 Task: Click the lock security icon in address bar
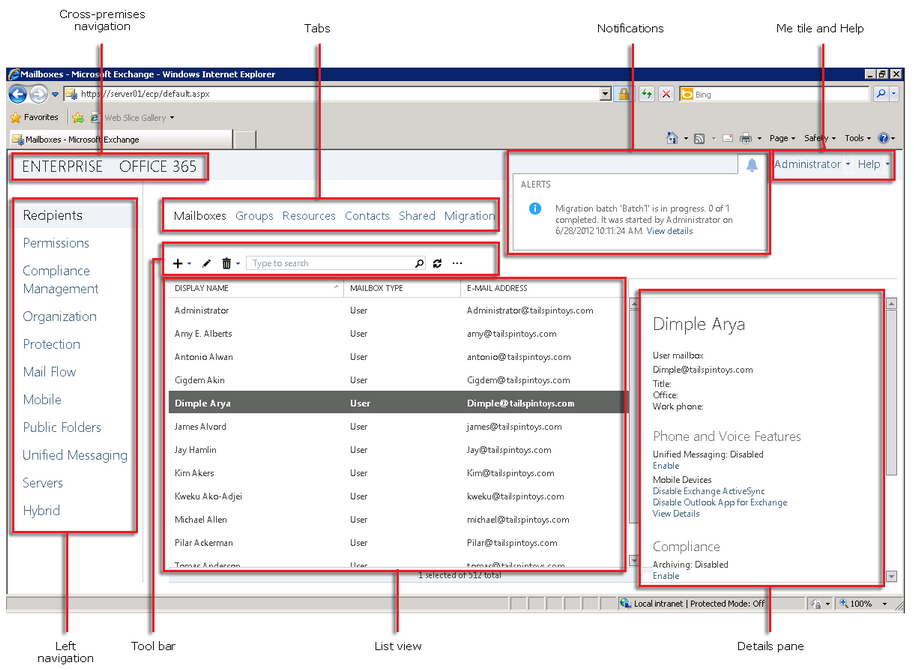pos(624,94)
